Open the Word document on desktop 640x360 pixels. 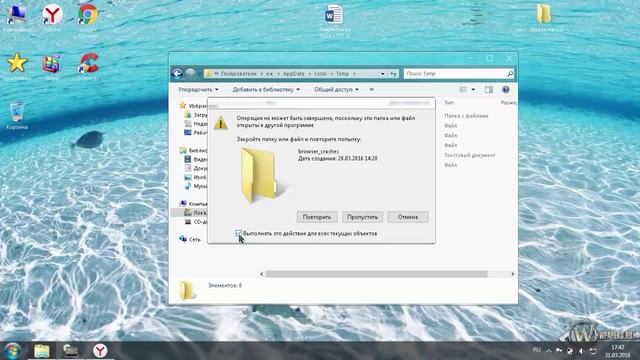[x=334, y=20]
